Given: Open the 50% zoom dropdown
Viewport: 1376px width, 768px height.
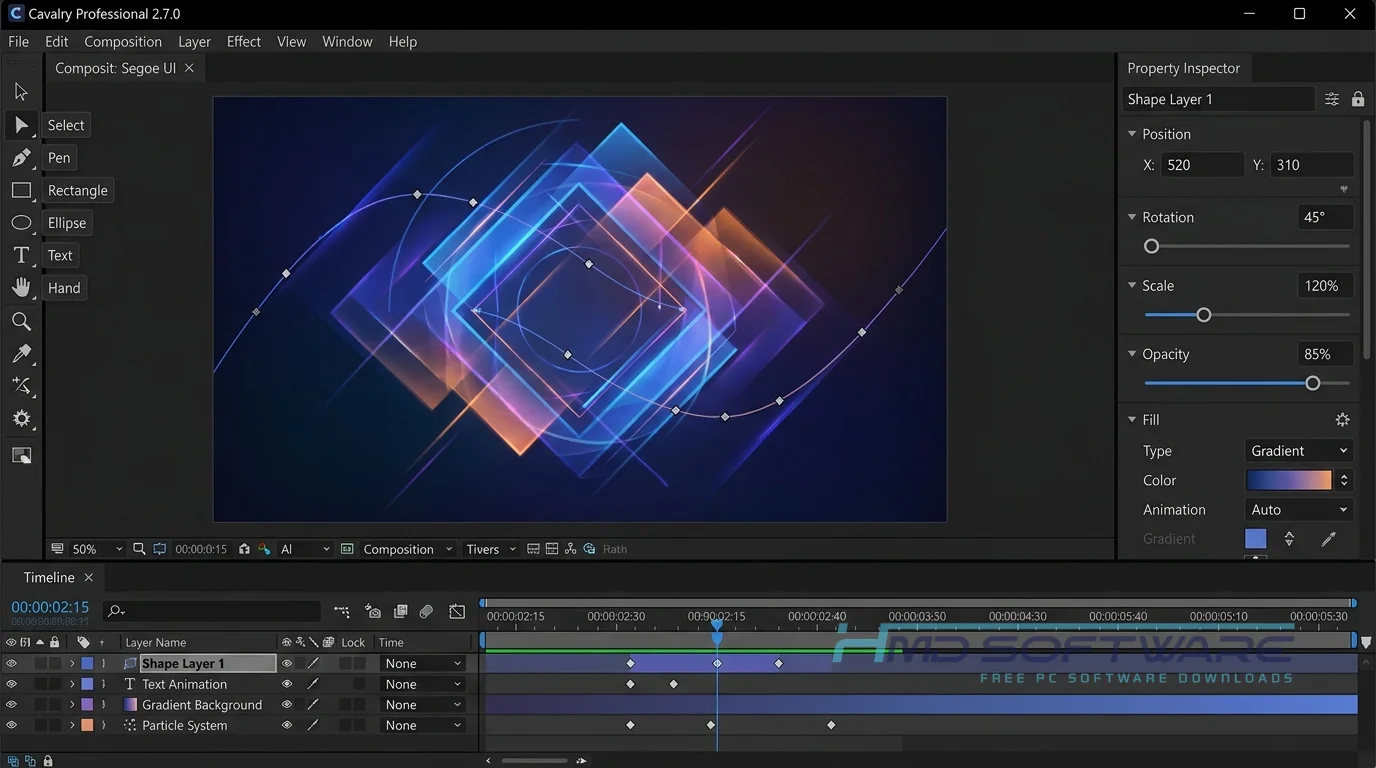Looking at the screenshot, I should point(97,549).
